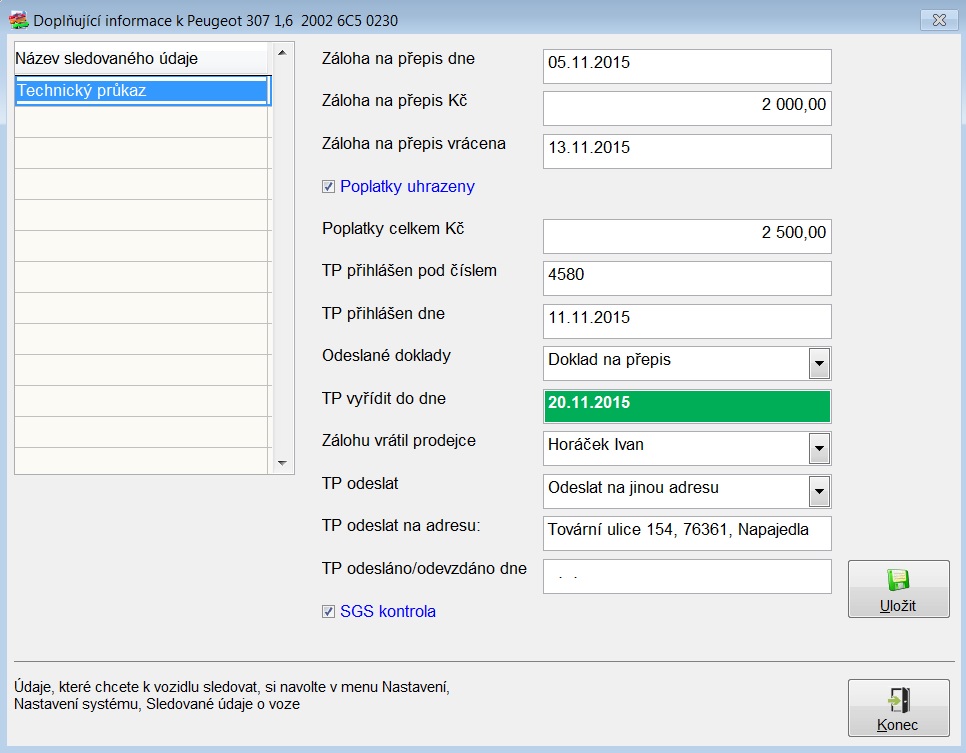Click the Název sledovaného údaje column header

click(x=141, y=59)
